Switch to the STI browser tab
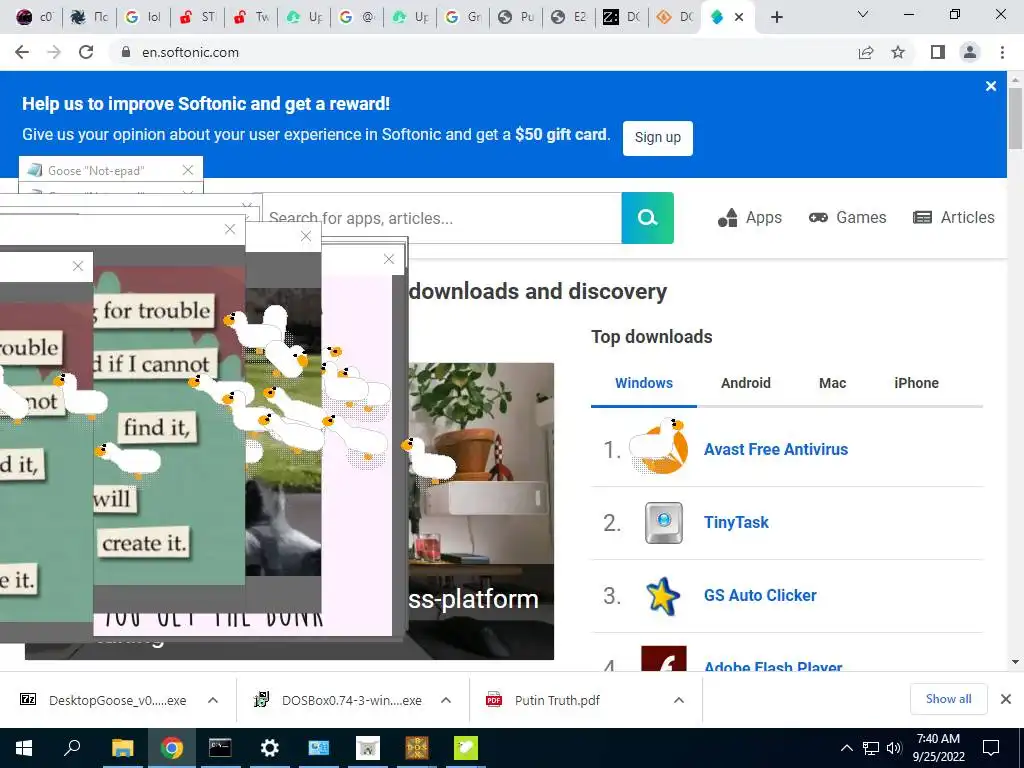Viewport: 1024px width, 768px height. pos(197,17)
